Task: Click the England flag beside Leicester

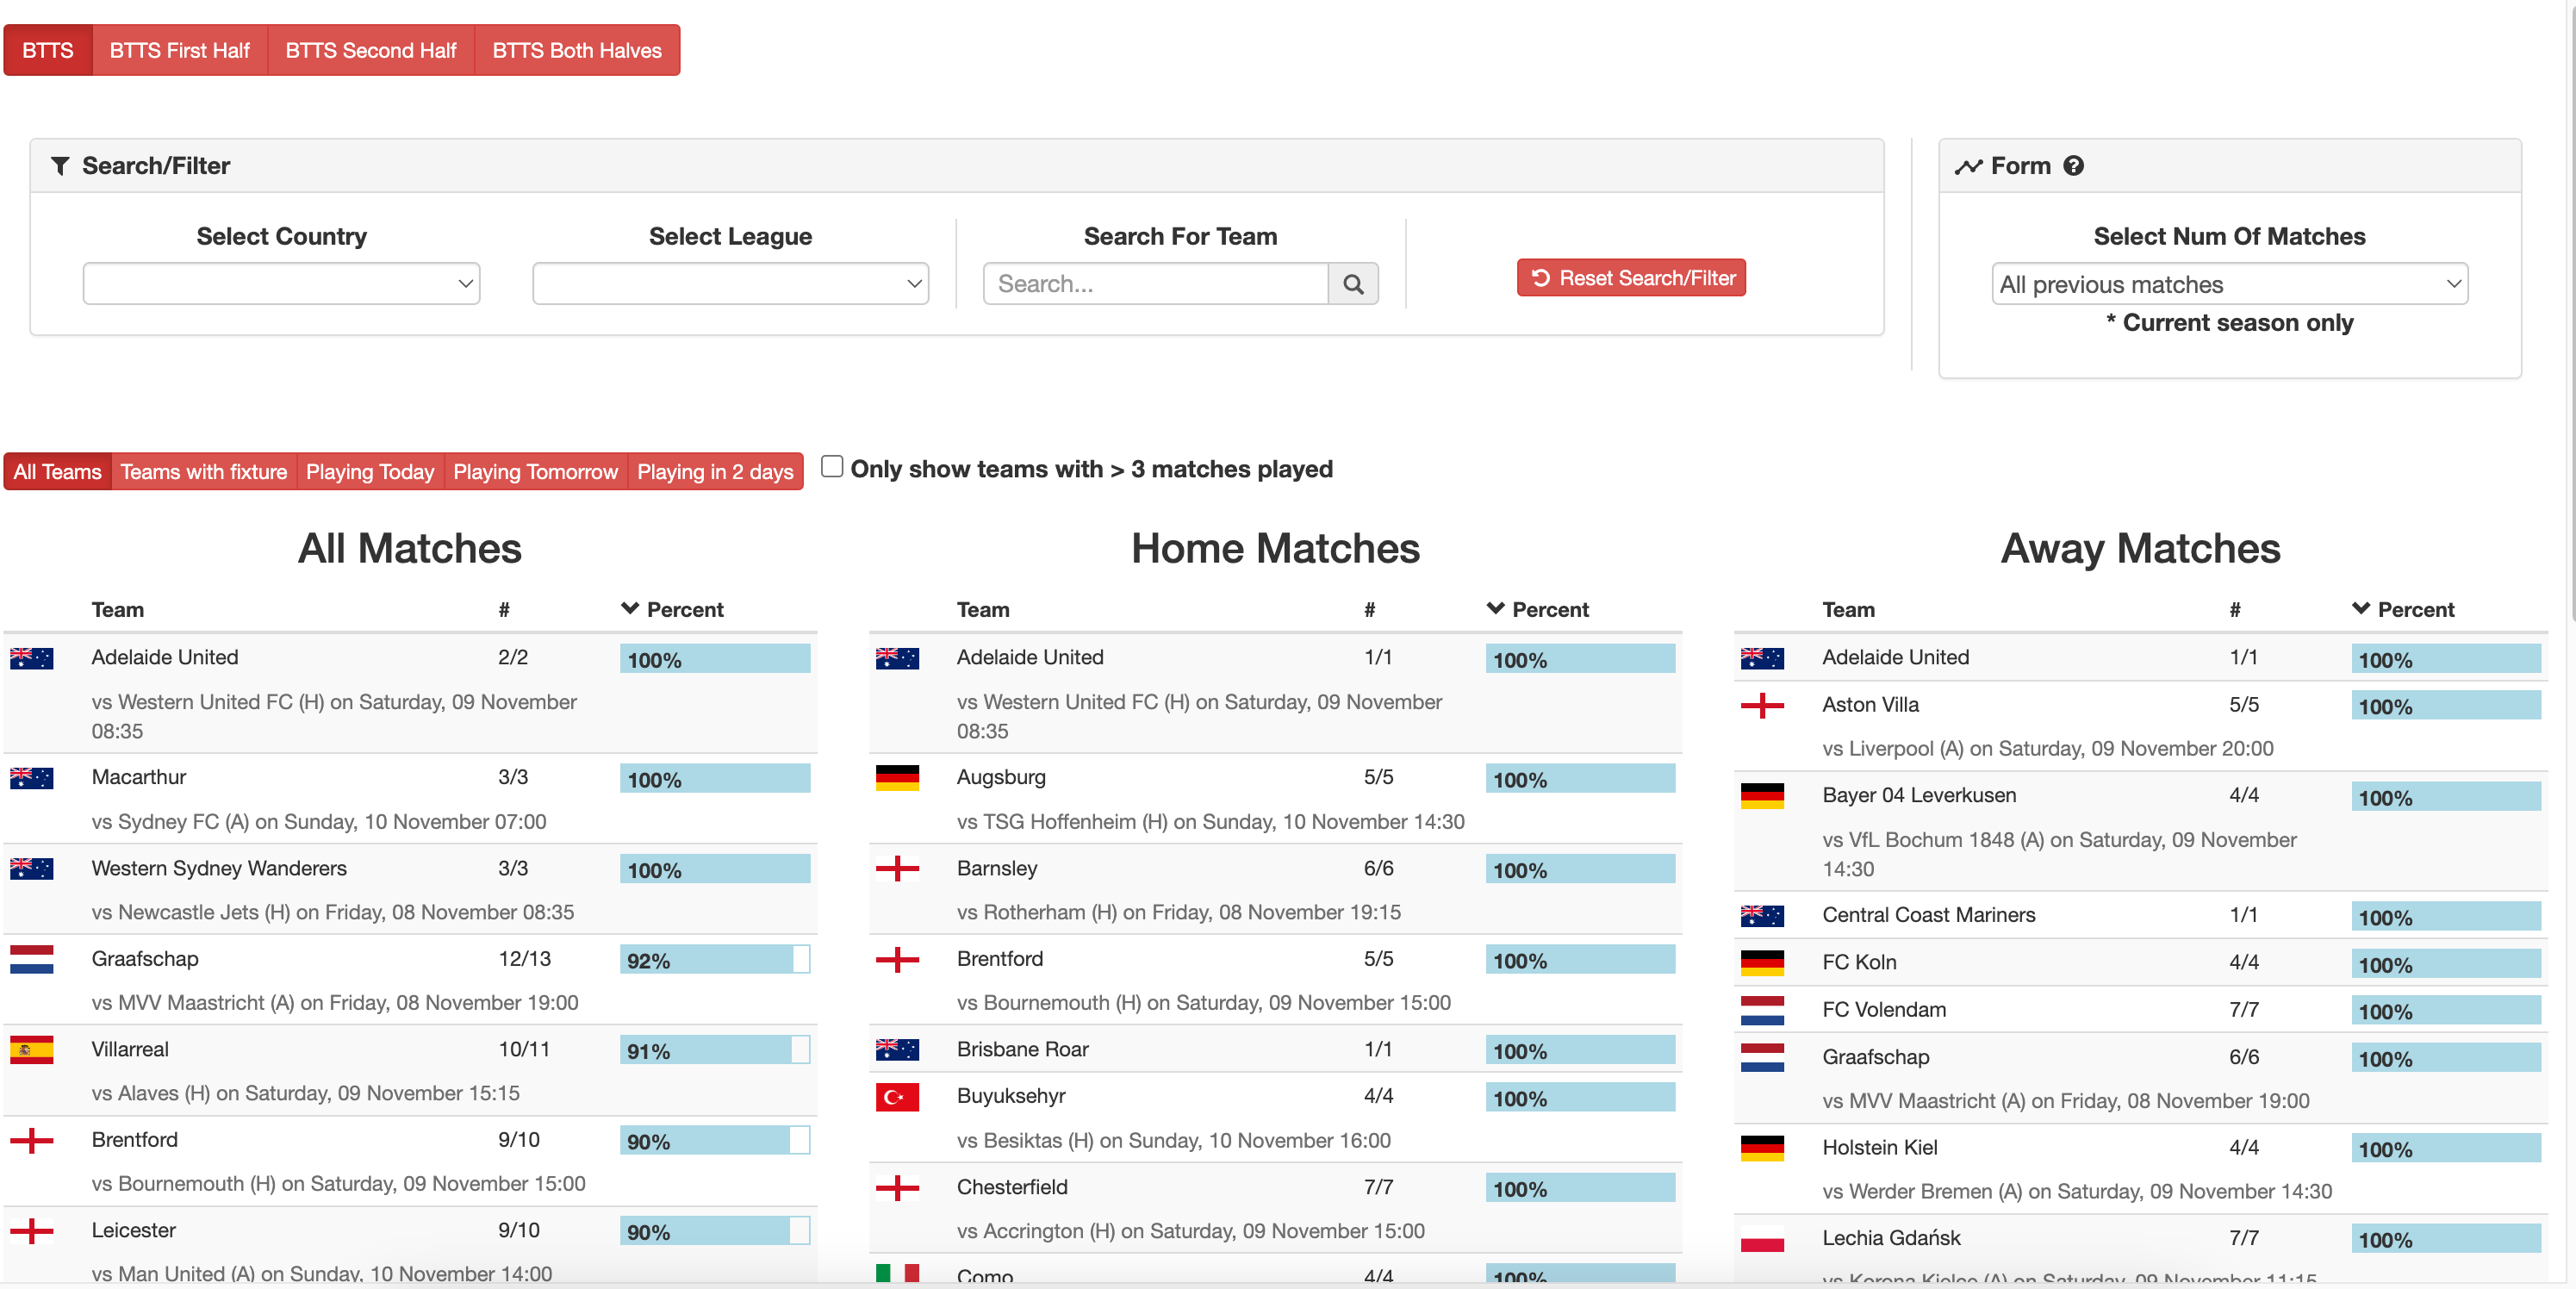Action: point(32,1231)
